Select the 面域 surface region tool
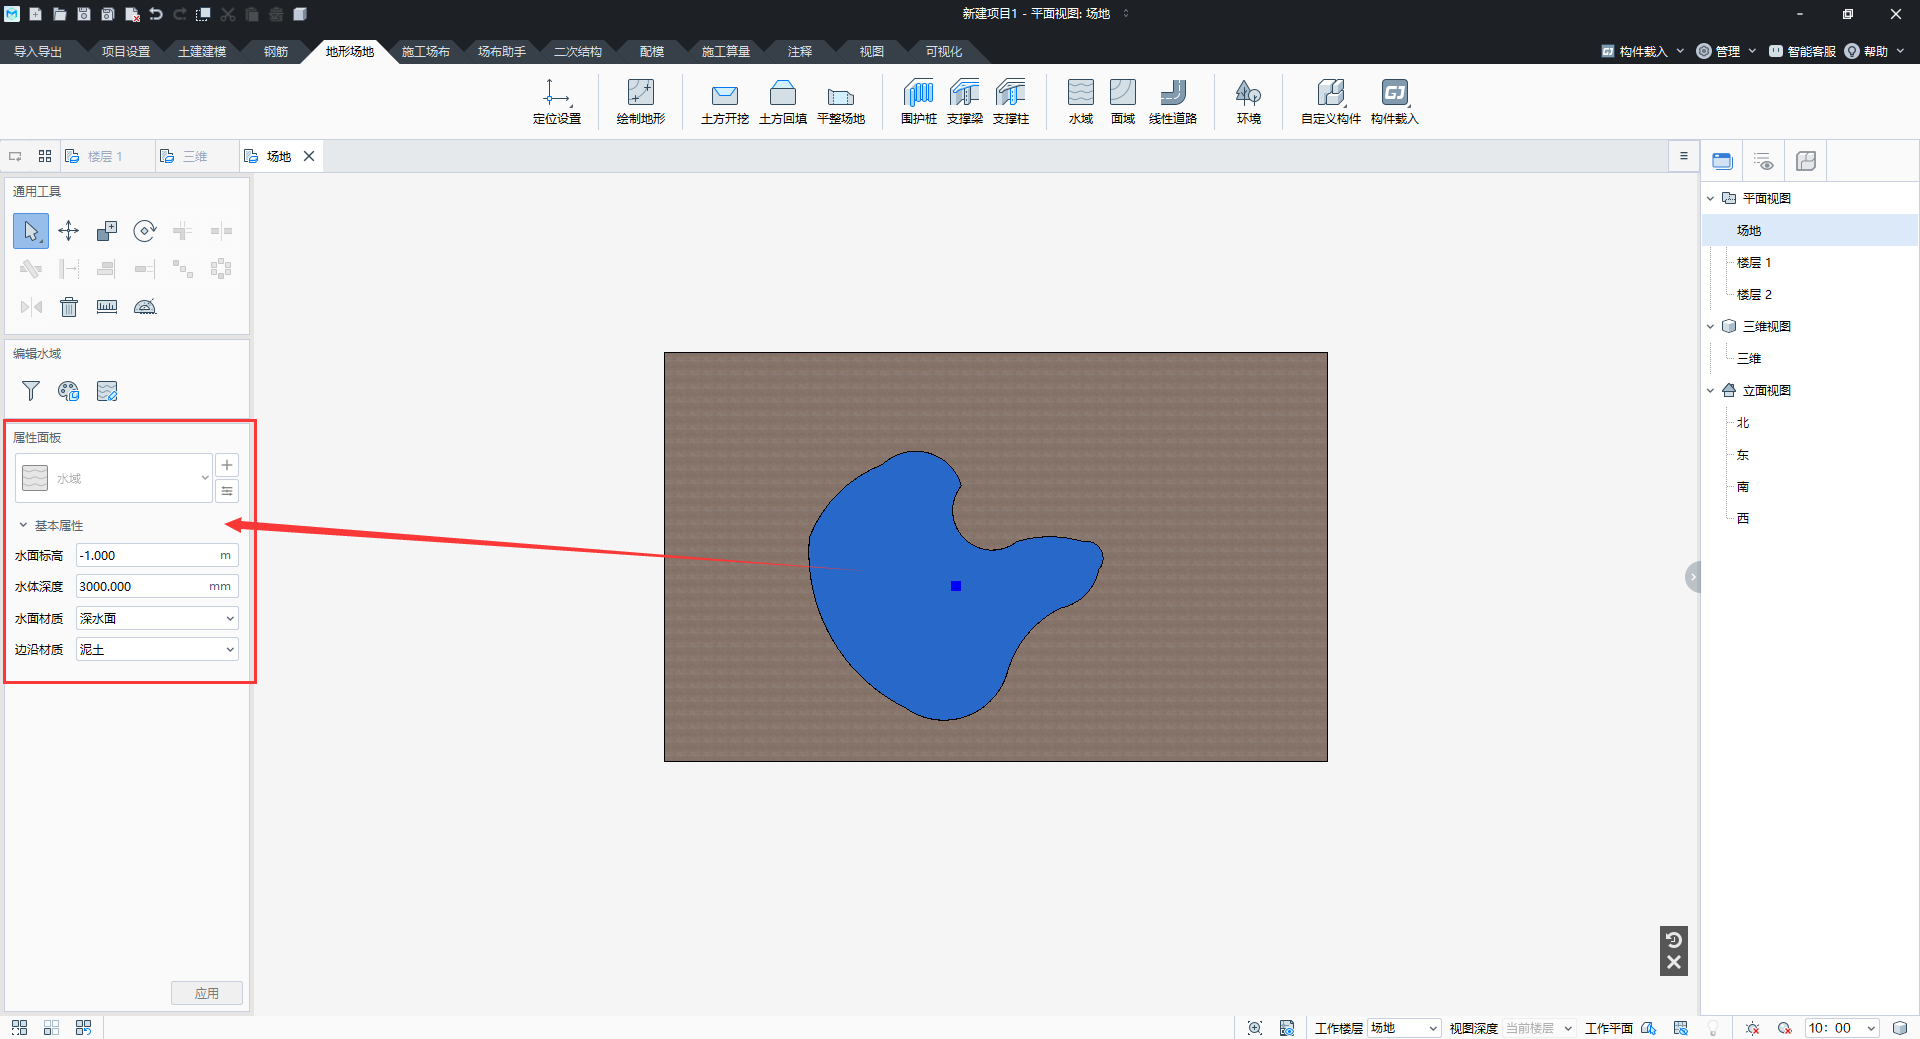 click(1122, 101)
